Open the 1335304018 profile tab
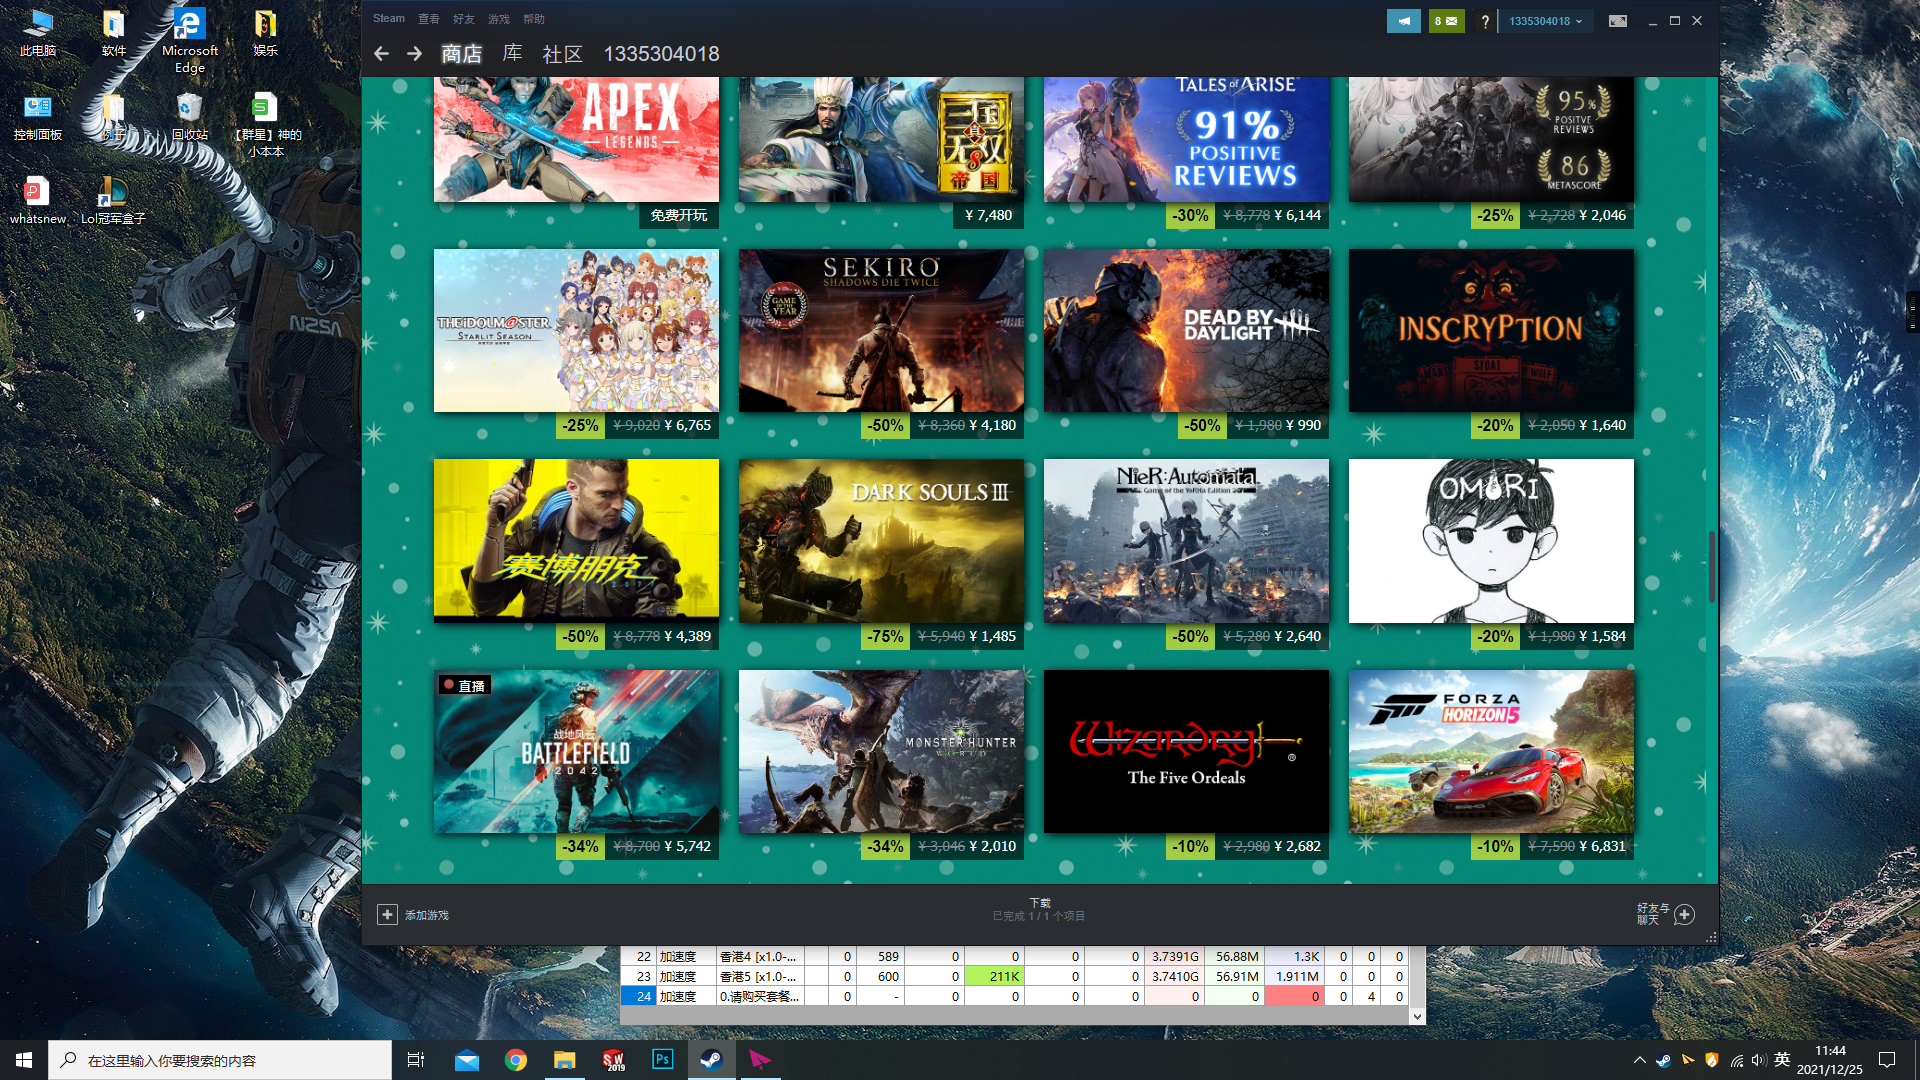This screenshot has width=1920, height=1080. coord(661,54)
